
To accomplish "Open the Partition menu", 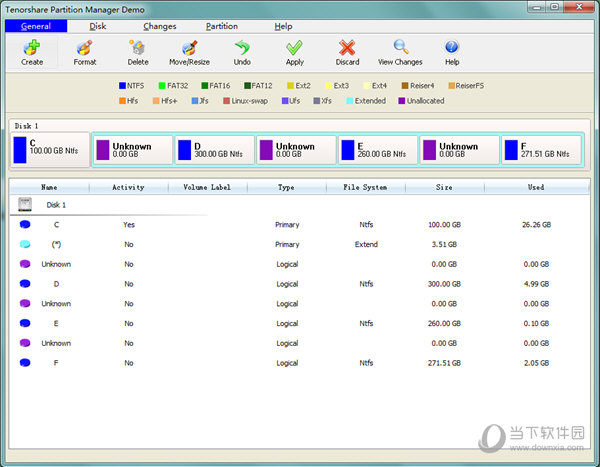I will (222, 26).
